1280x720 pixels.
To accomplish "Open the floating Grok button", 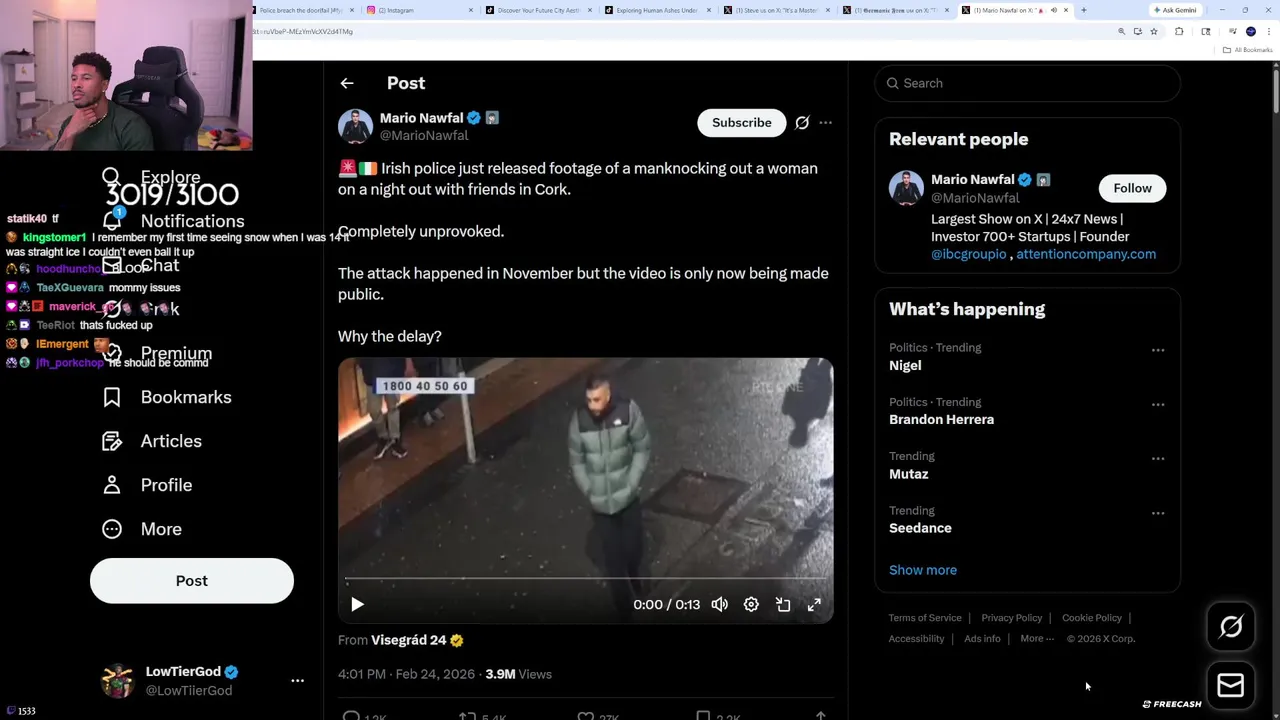I will tap(1231, 627).
